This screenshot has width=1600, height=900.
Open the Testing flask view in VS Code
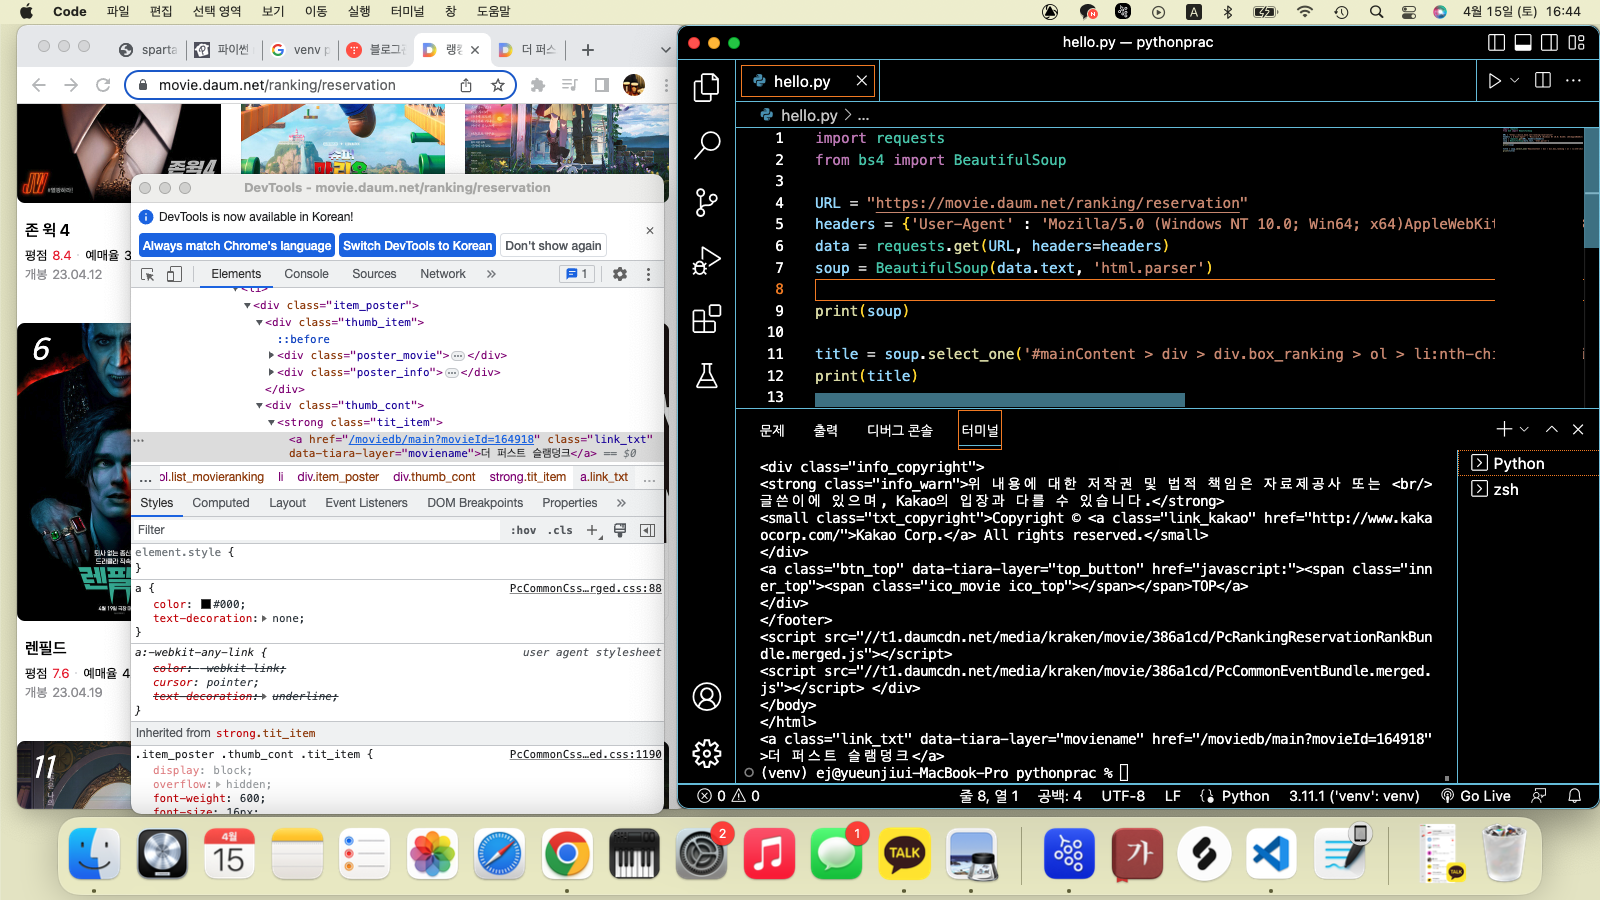point(707,376)
